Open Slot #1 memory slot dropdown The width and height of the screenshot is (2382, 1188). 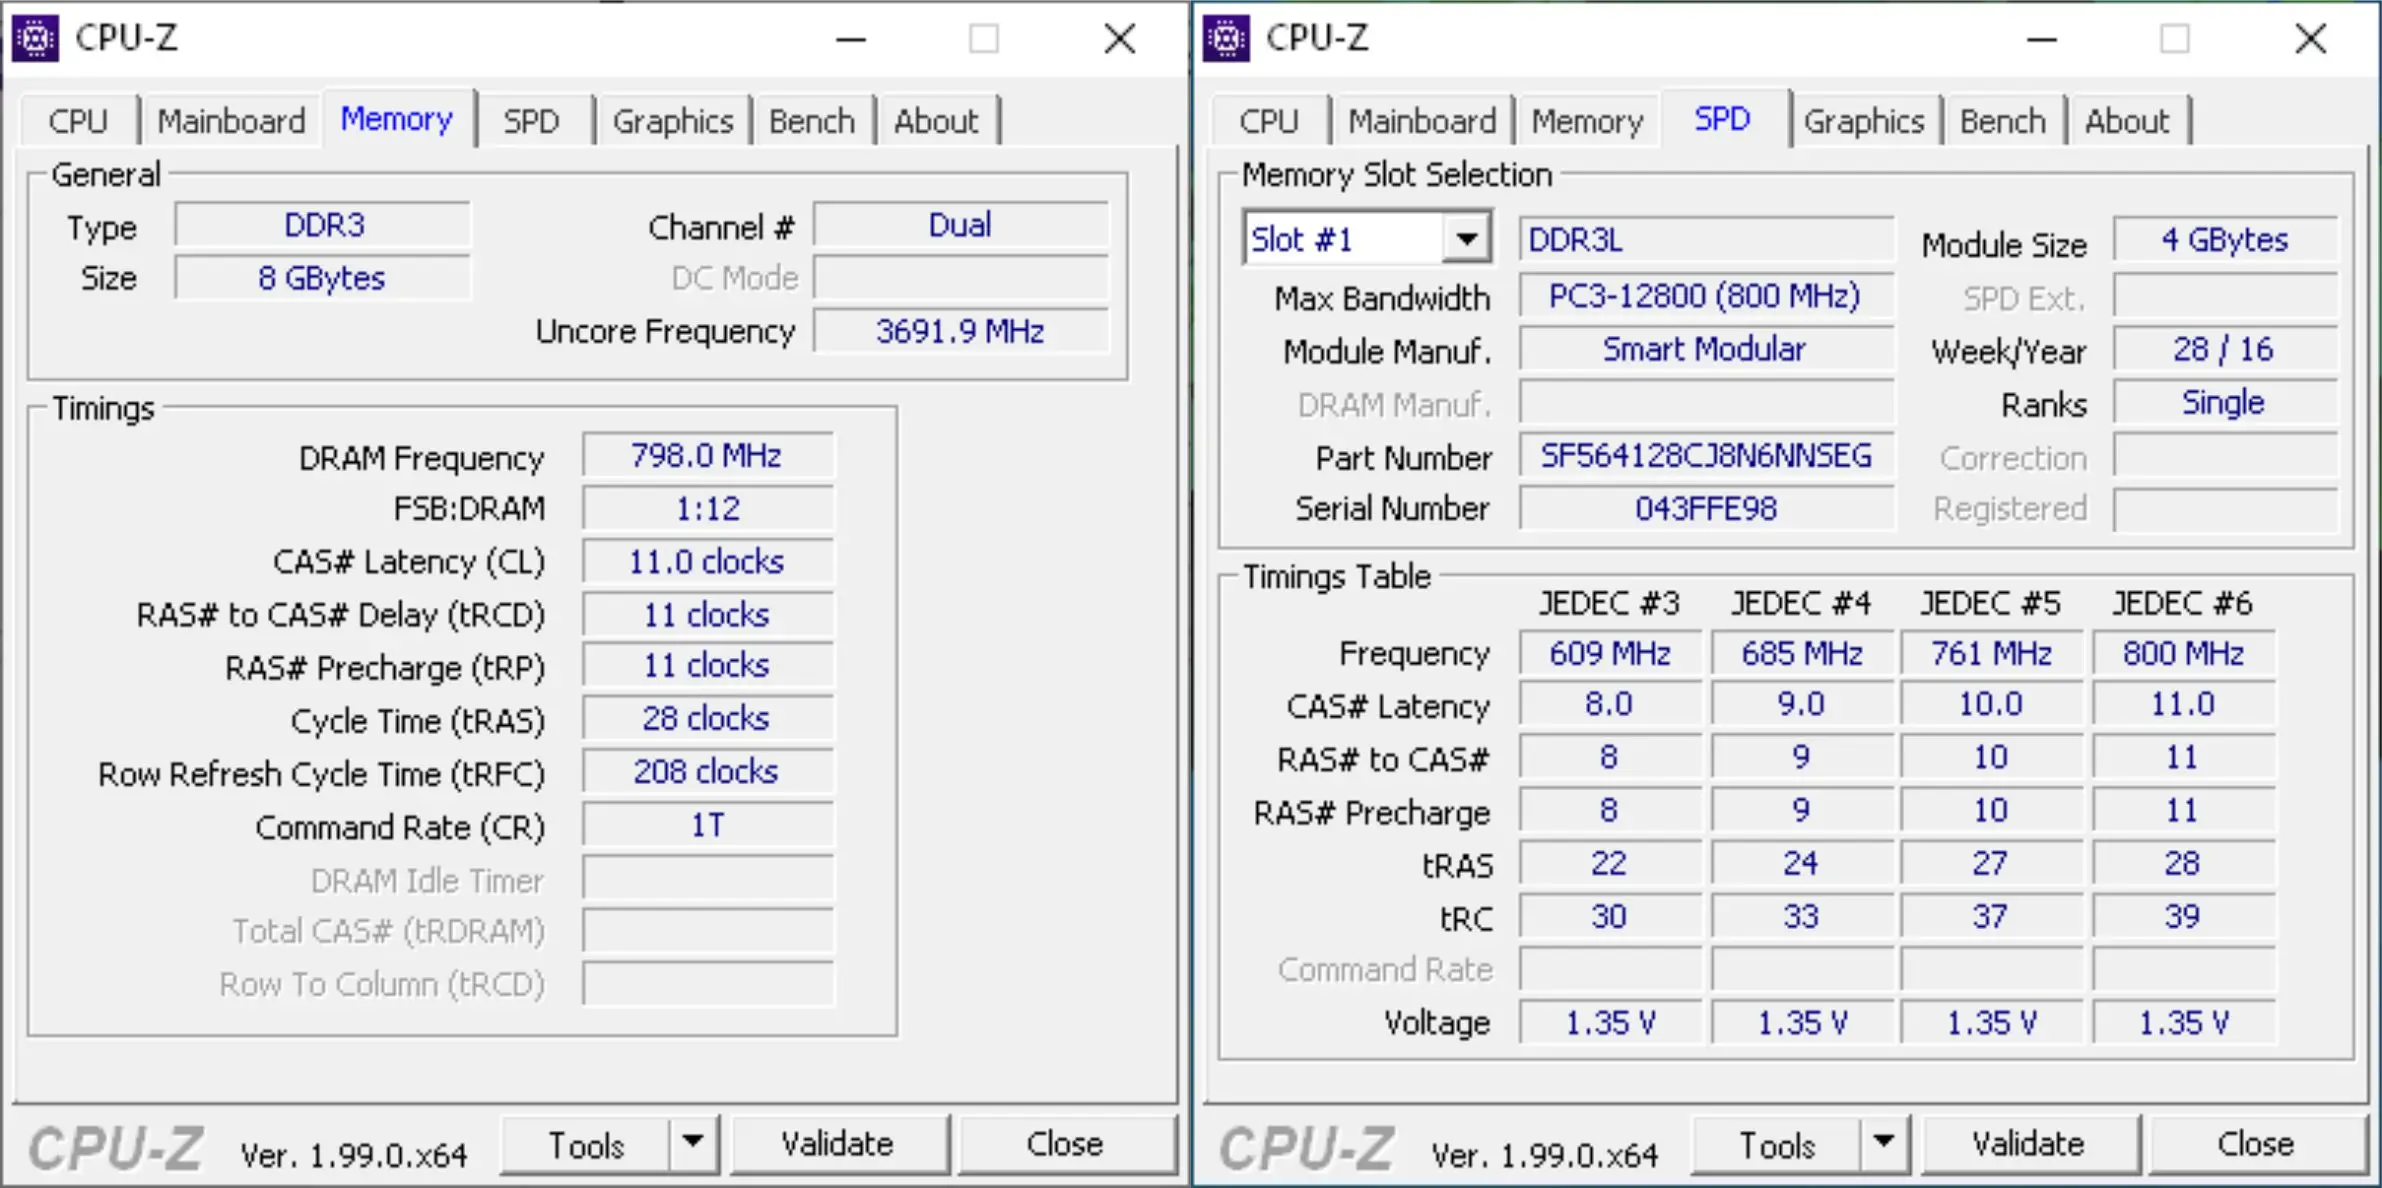(x=1466, y=239)
